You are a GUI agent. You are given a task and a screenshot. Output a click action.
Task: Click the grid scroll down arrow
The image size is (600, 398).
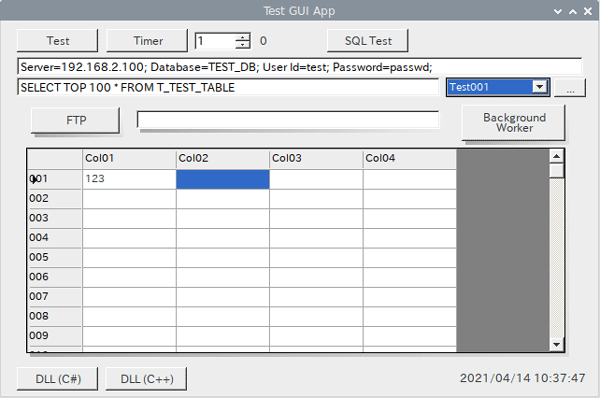coord(556,344)
